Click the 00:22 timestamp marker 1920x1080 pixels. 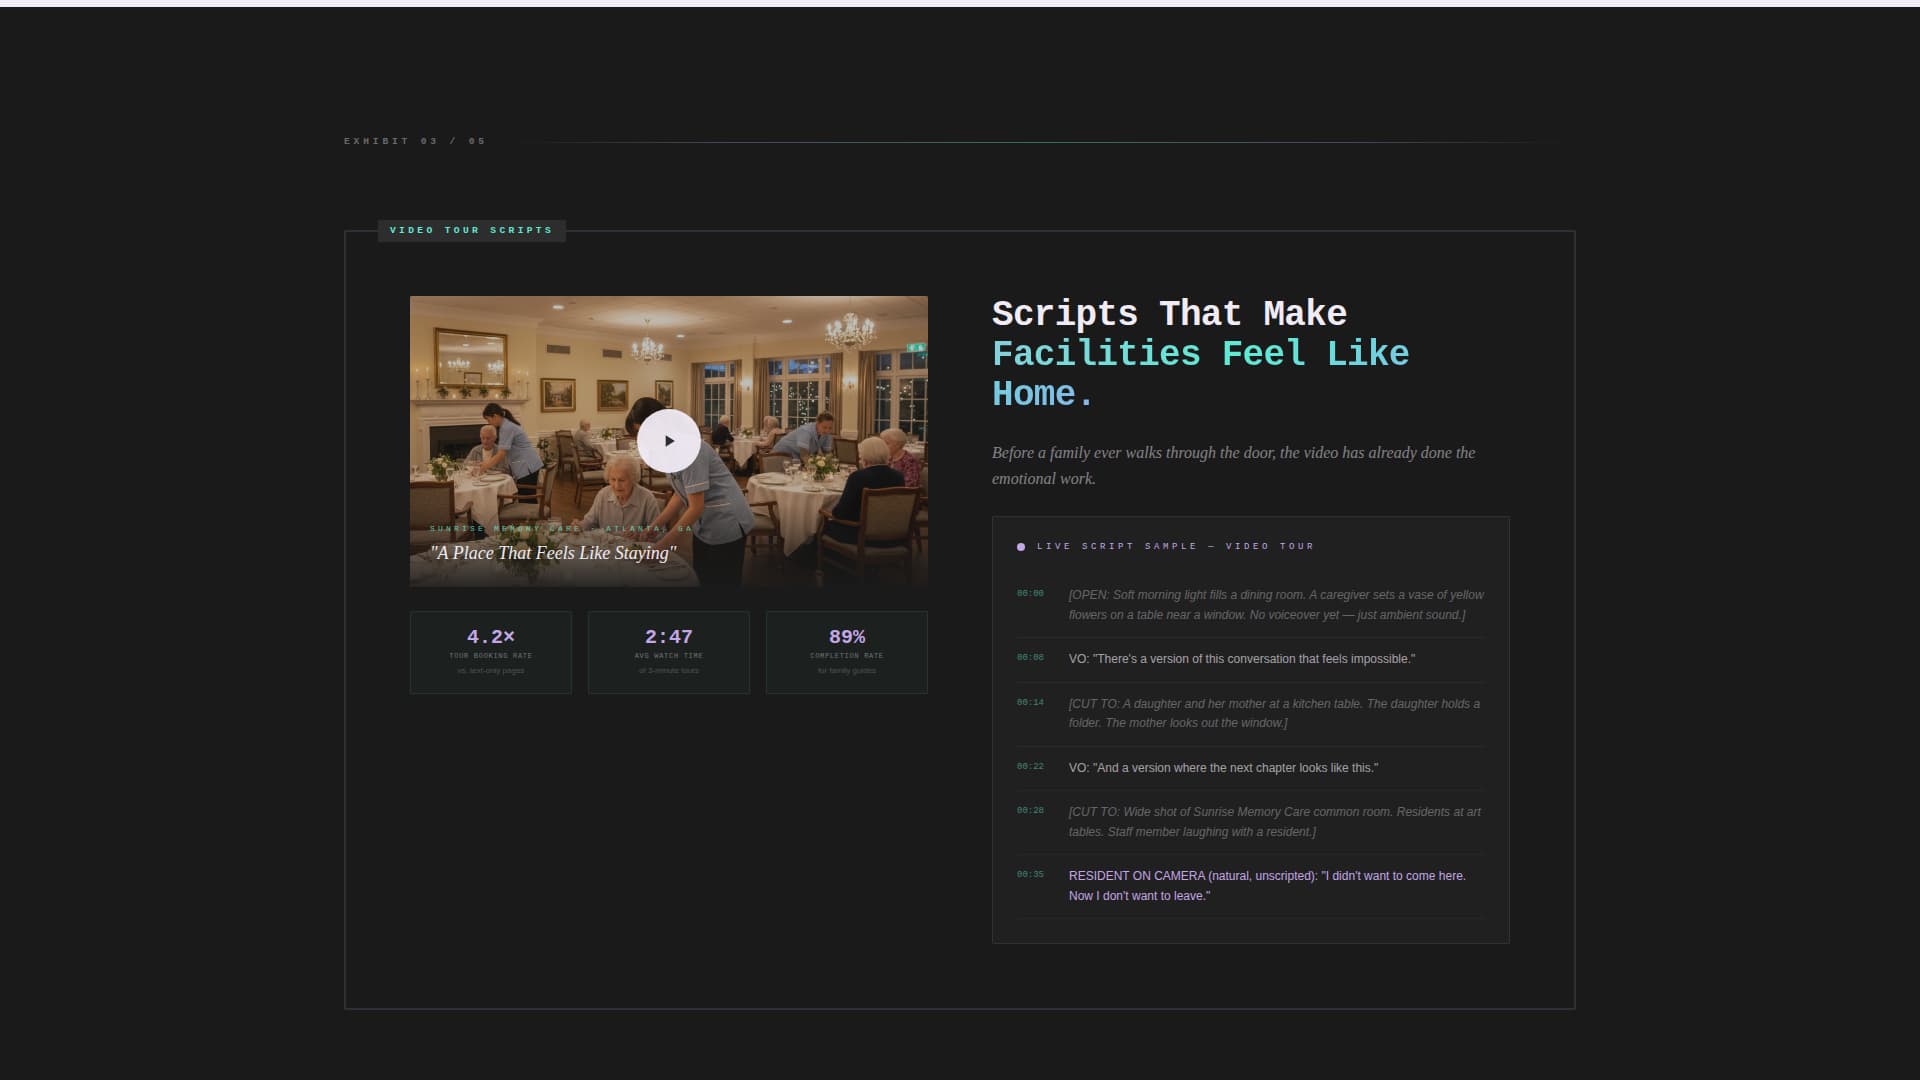point(1030,767)
